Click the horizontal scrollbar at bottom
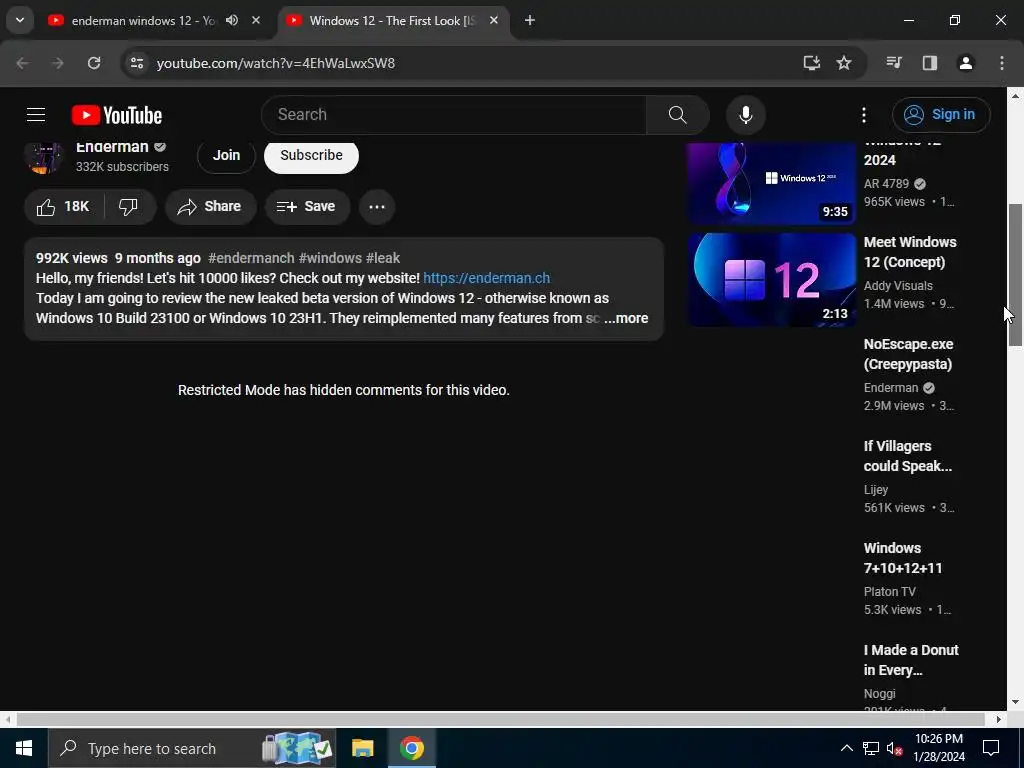 [x=500, y=719]
